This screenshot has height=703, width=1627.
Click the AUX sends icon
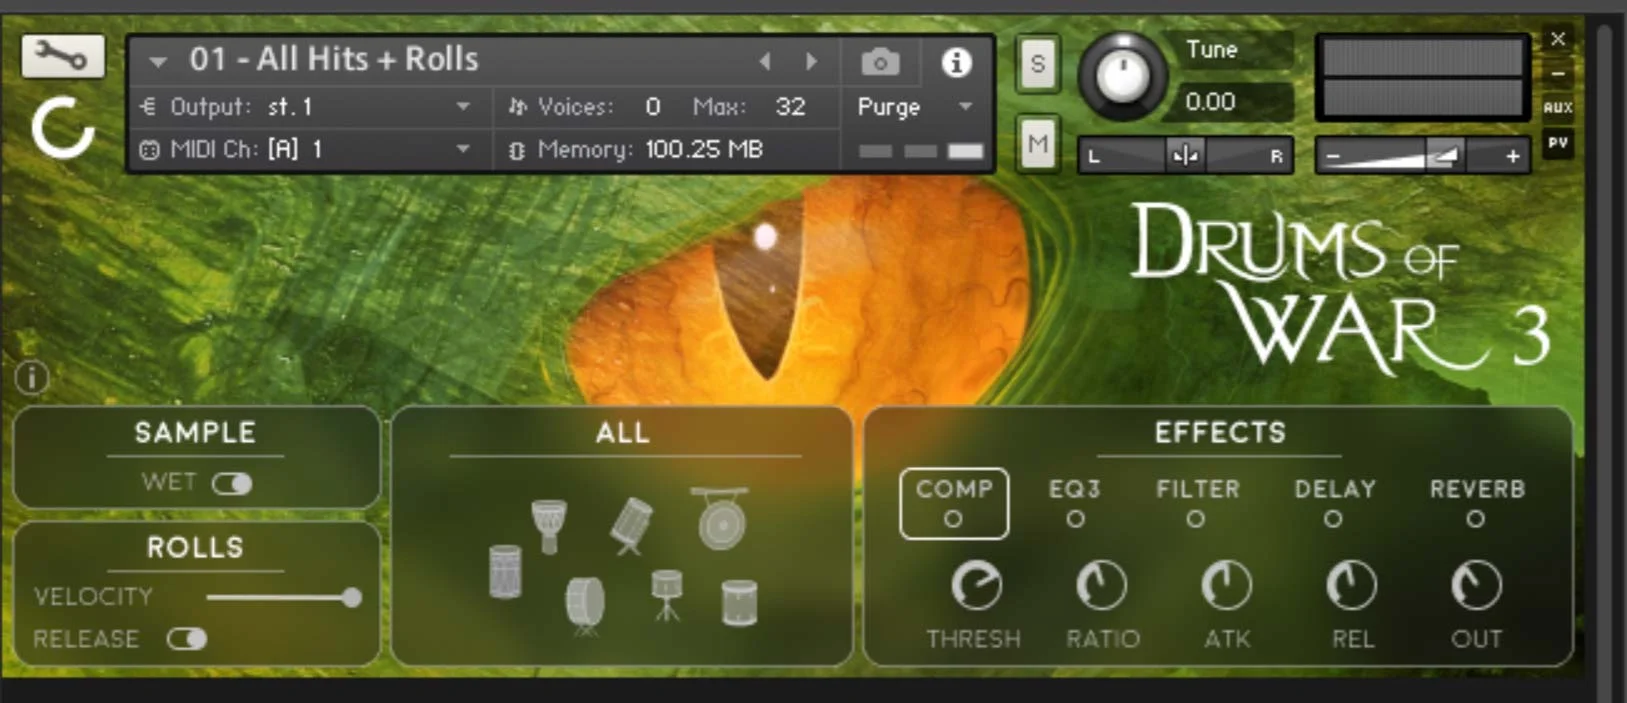tap(1558, 107)
